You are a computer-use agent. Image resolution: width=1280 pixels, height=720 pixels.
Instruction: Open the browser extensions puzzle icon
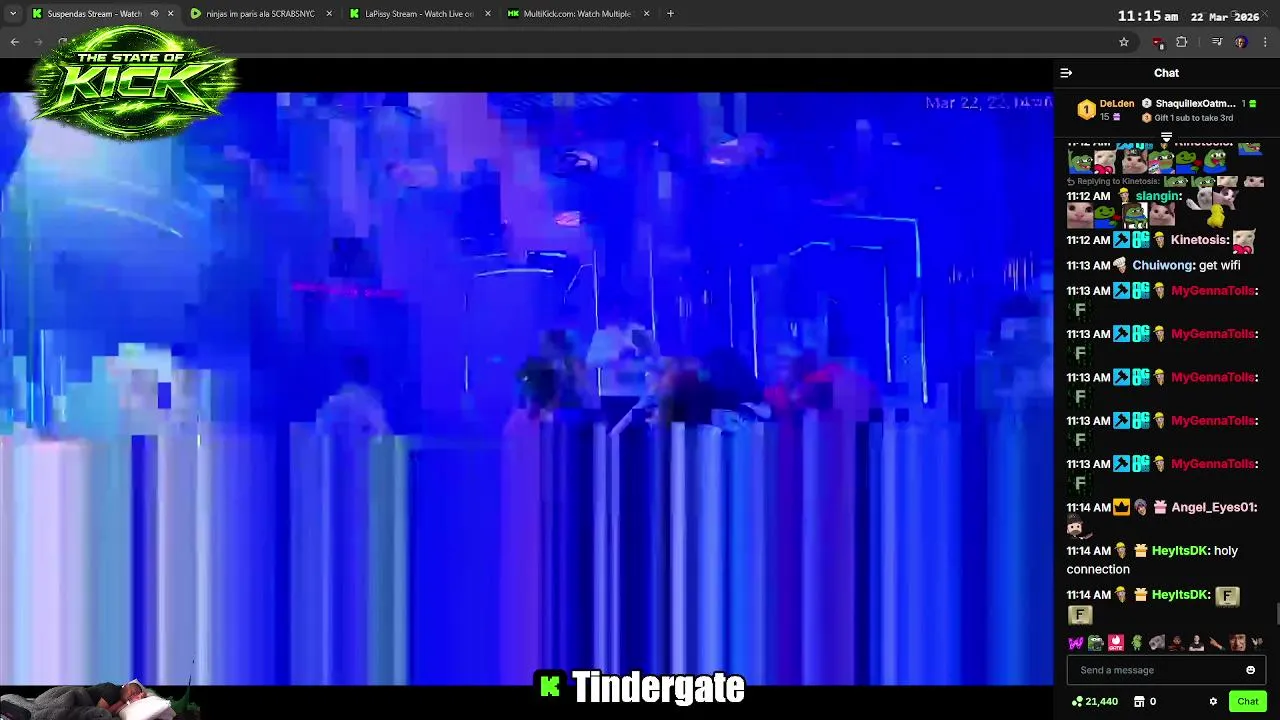(1182, 42)
